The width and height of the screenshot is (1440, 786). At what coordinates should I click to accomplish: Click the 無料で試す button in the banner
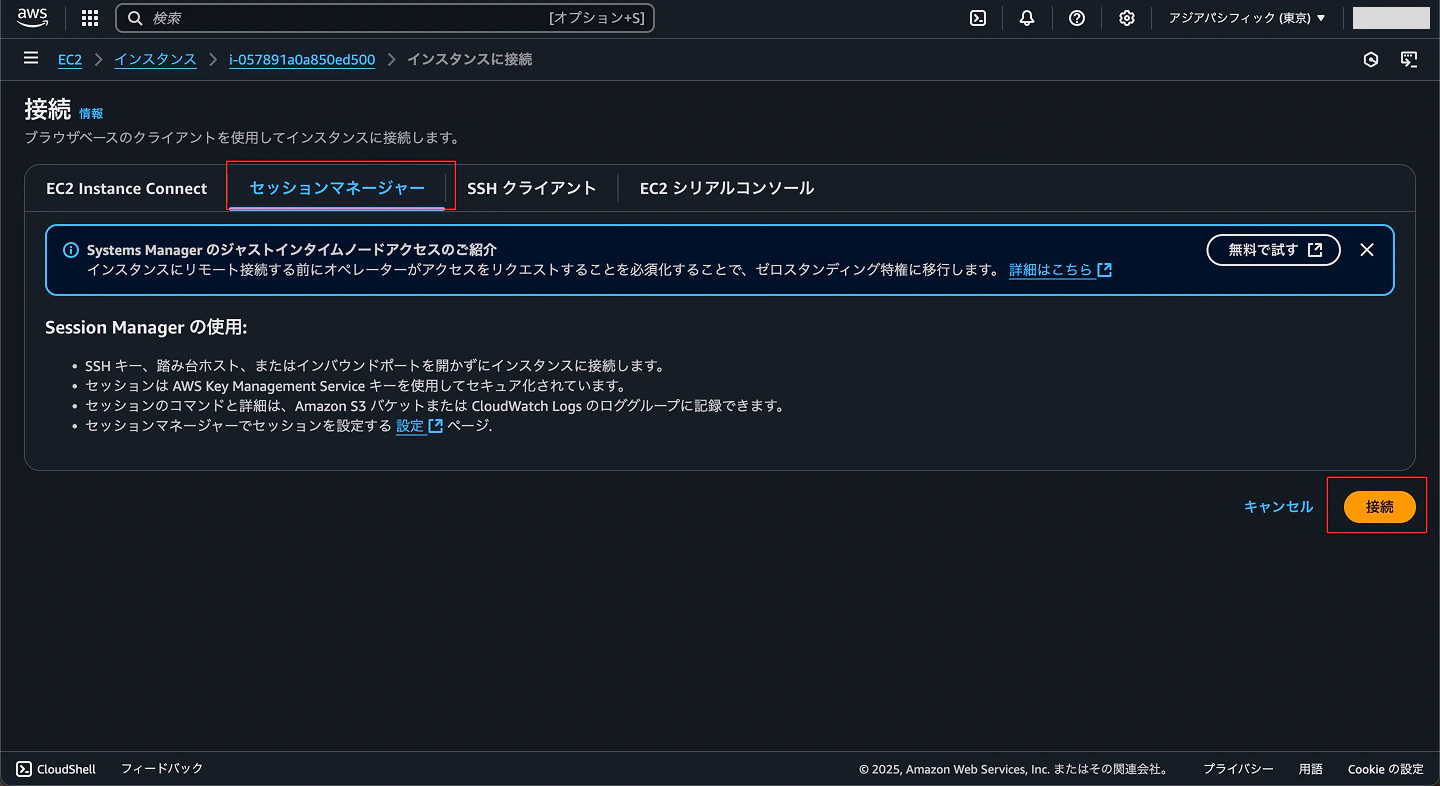click(x=1273, y=250)
